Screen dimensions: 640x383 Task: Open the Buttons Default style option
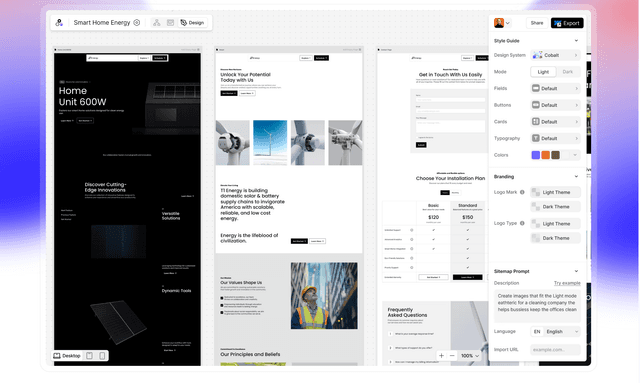click(x=555, y=105)
